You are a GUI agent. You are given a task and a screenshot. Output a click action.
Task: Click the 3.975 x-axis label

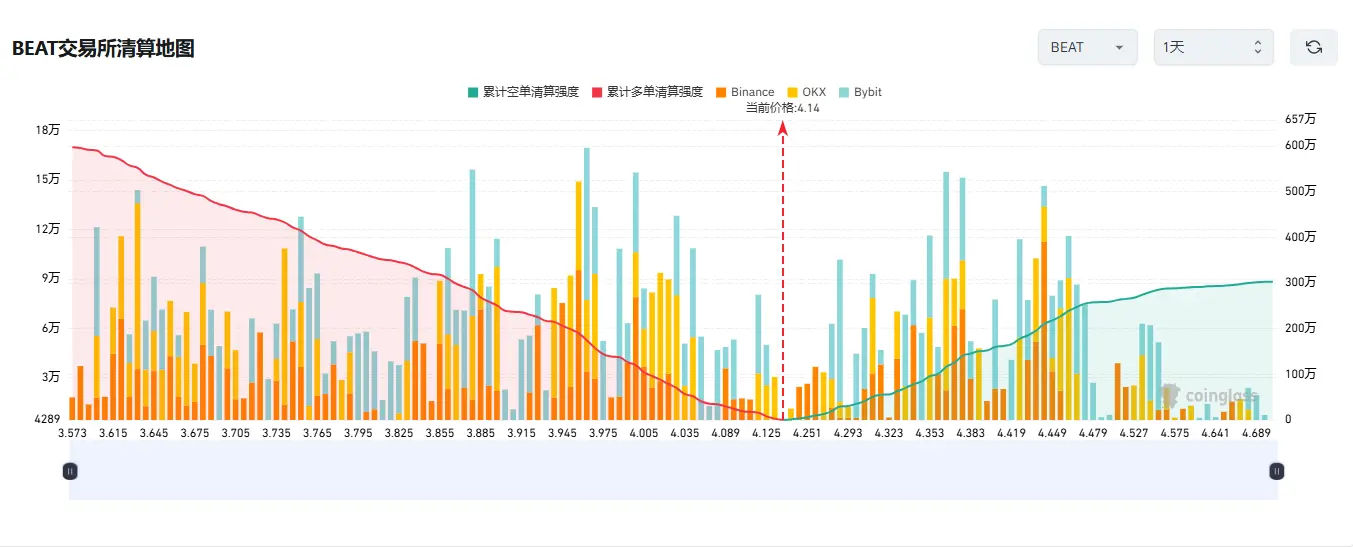click(x=603, y=433)
